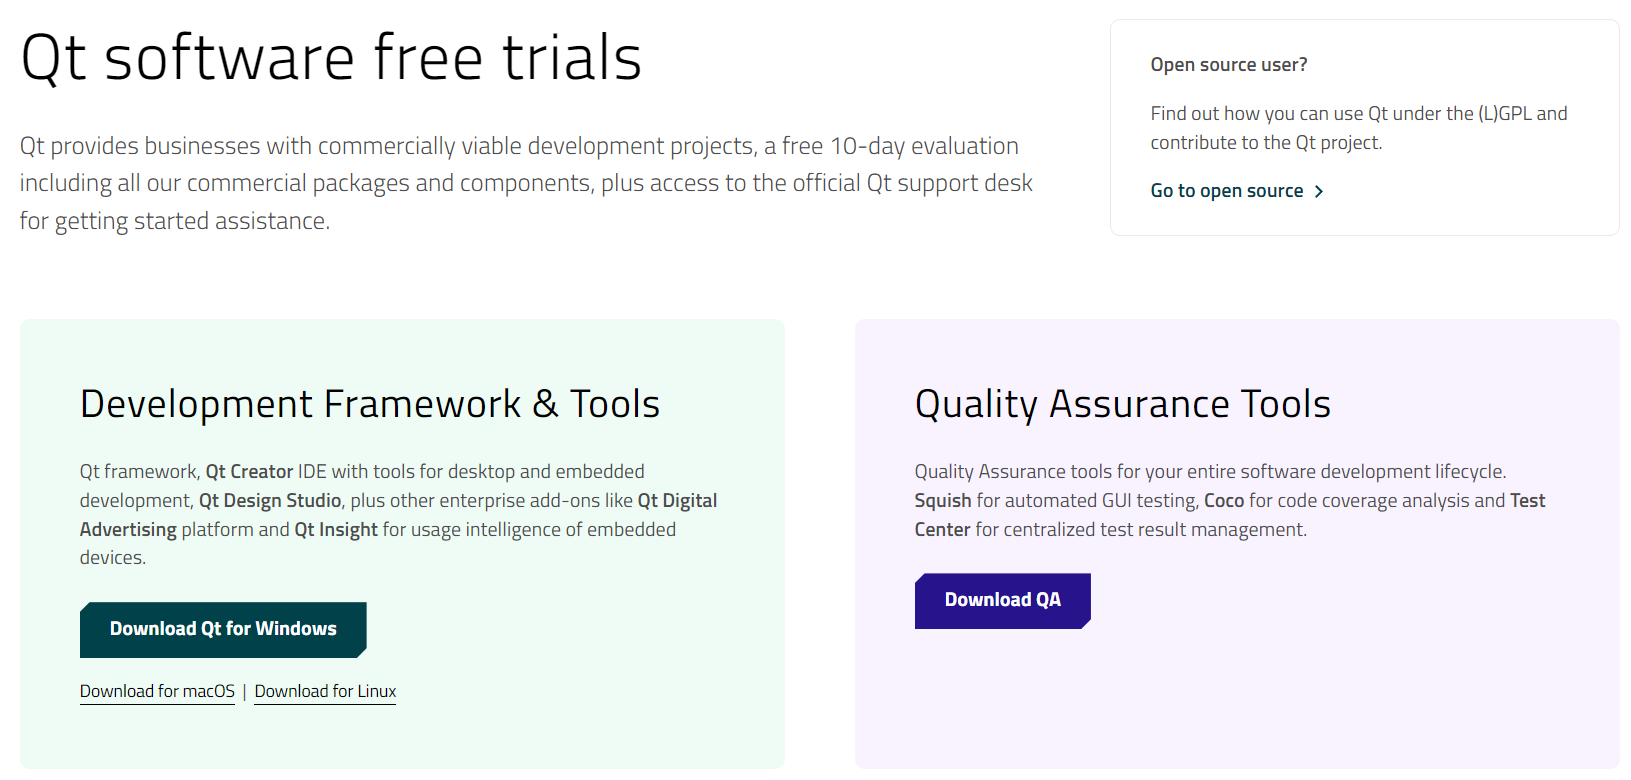Click the Qt software free trials heading
This screenshot has width=1631, height=780.
point(331,58)
